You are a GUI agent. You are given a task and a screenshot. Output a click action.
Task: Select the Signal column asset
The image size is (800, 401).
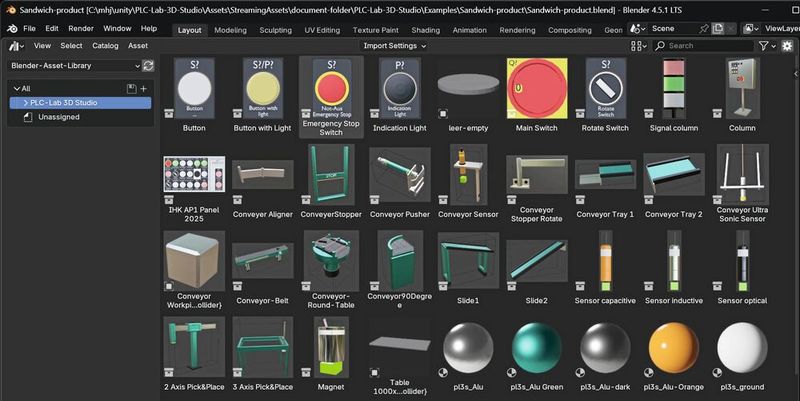[x=673, y=95]
